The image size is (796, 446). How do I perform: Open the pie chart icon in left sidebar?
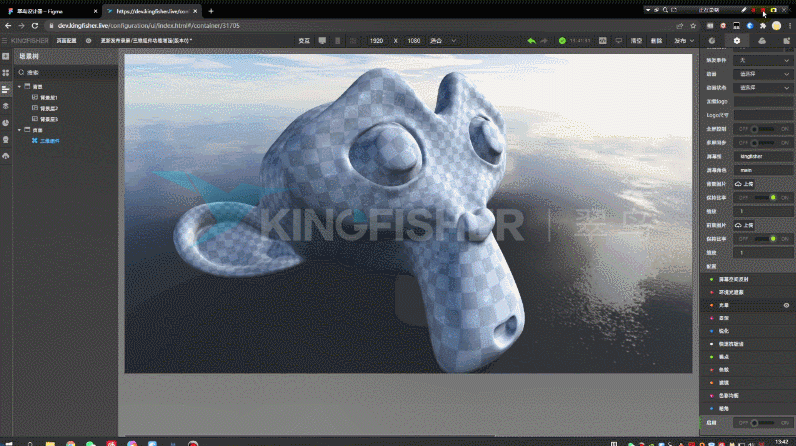click(6, 123)
